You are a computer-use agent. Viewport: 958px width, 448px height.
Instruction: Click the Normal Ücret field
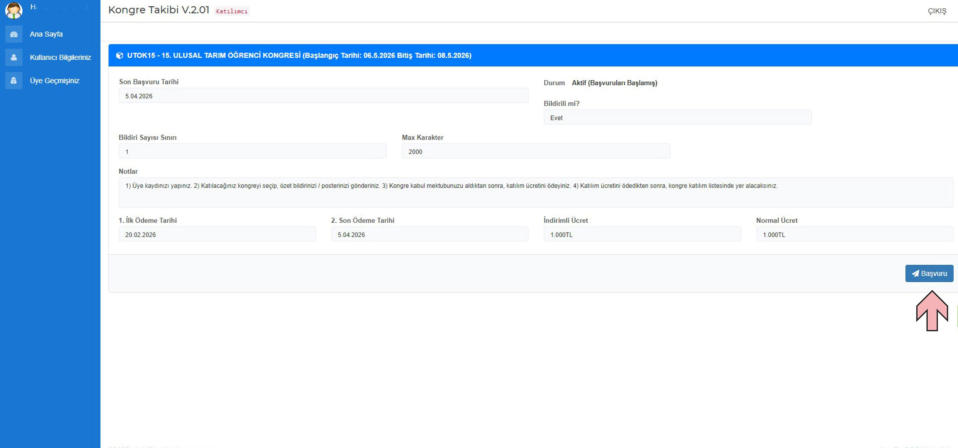point(854,234)
